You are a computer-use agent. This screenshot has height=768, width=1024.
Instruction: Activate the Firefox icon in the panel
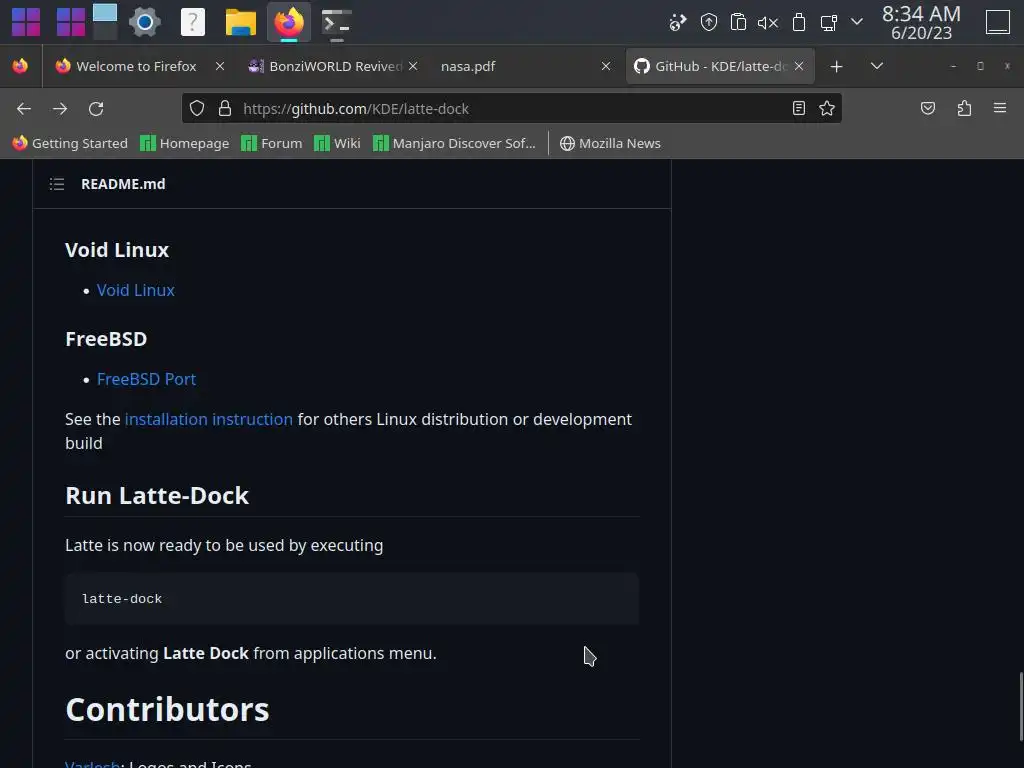coord(289,22)
